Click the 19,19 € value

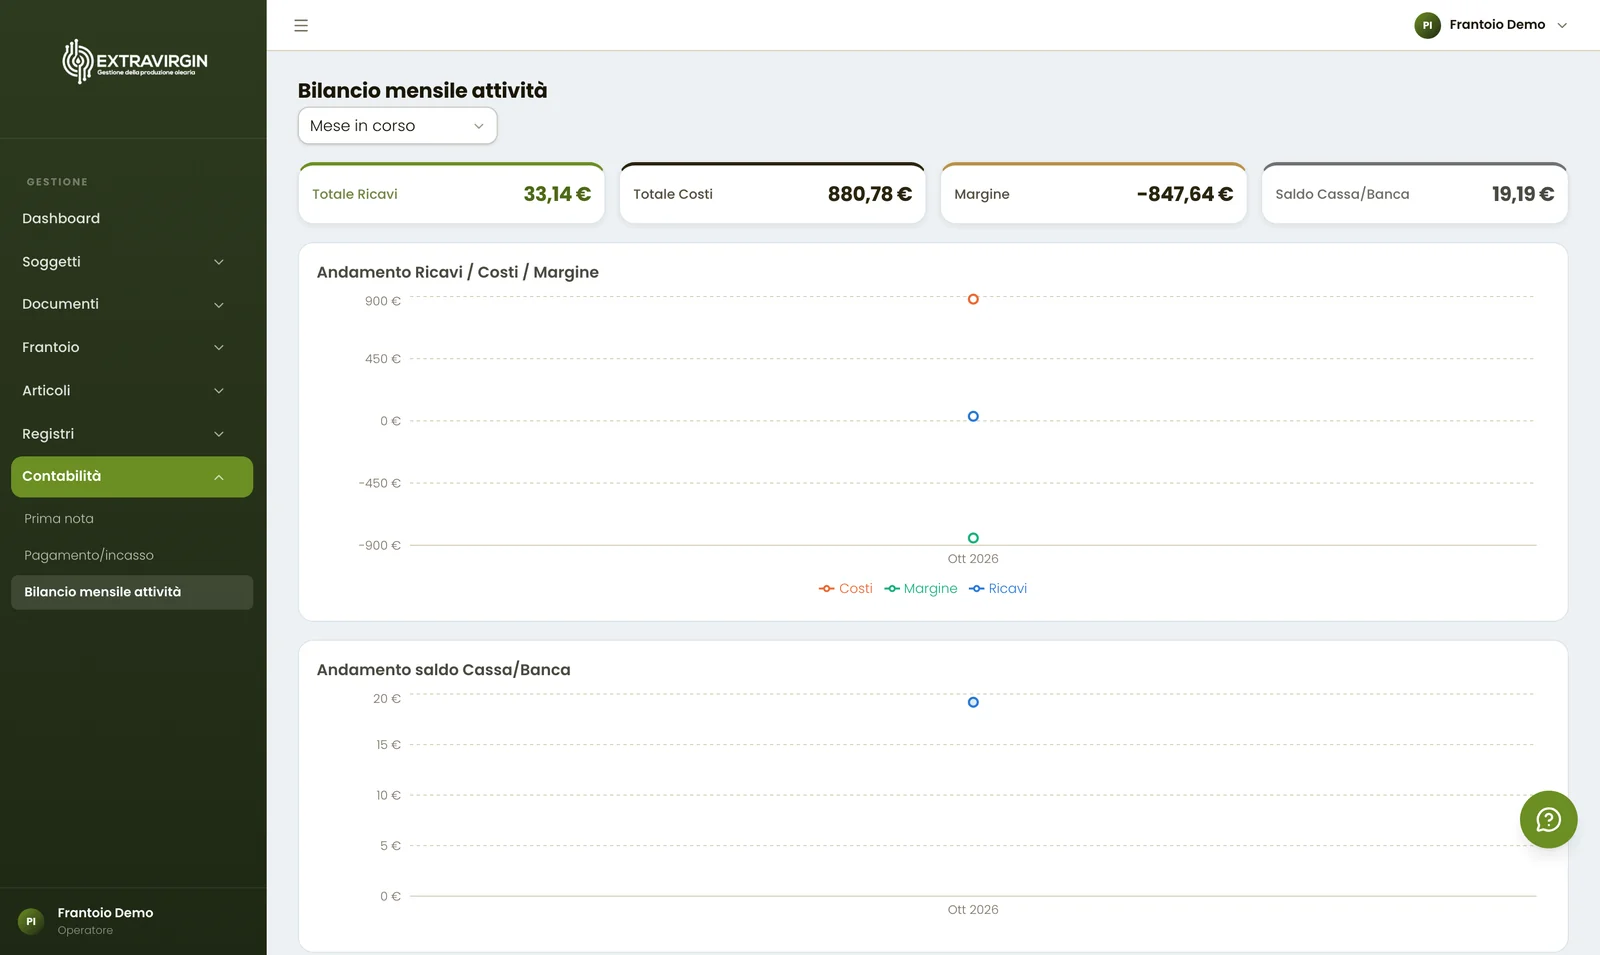point(1523,194)
